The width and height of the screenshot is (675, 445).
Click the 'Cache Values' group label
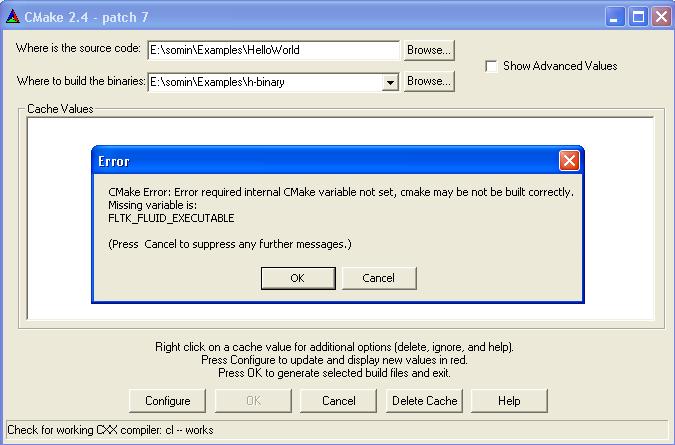(60, 109)
